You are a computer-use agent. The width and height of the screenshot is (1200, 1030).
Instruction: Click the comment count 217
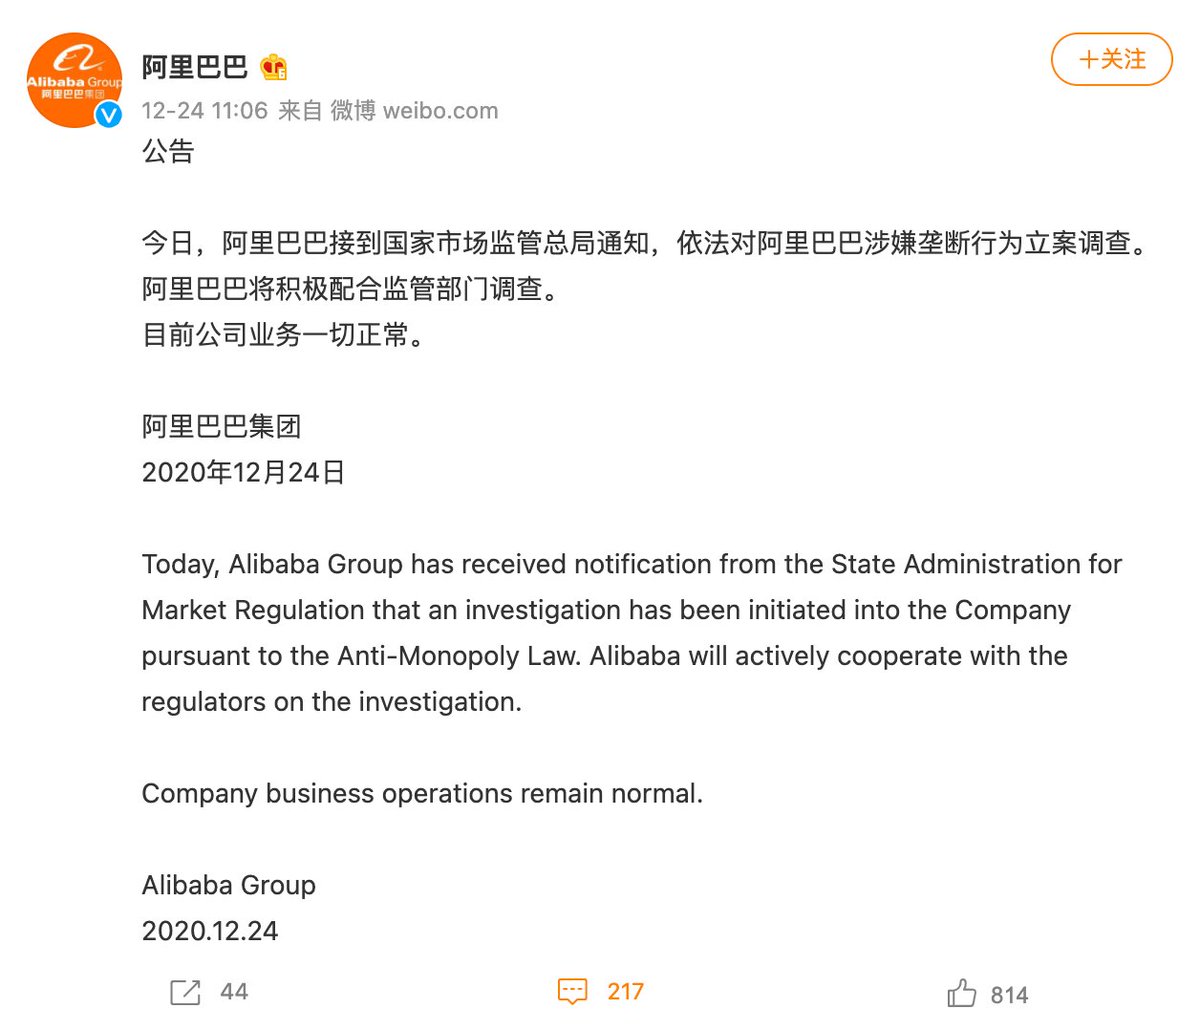point(625,992)
